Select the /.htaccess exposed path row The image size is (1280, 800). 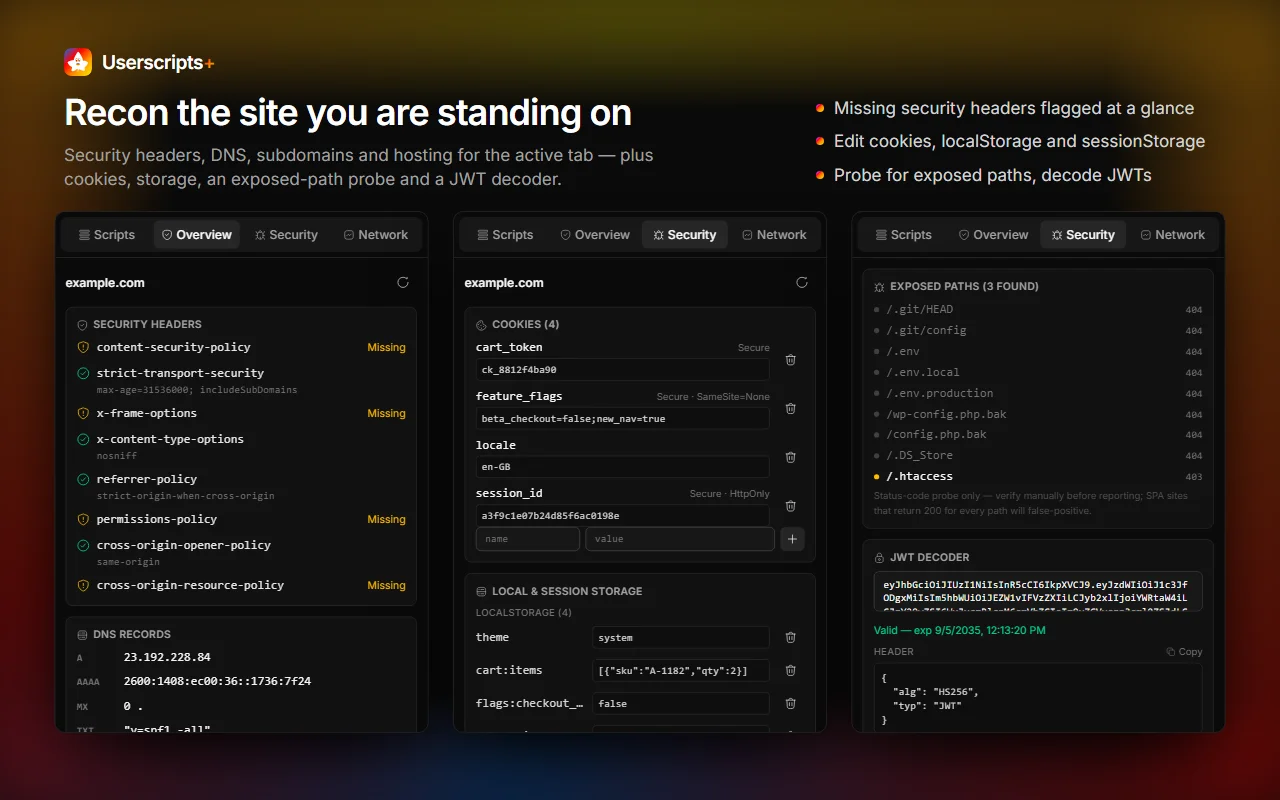[1038, 476]
